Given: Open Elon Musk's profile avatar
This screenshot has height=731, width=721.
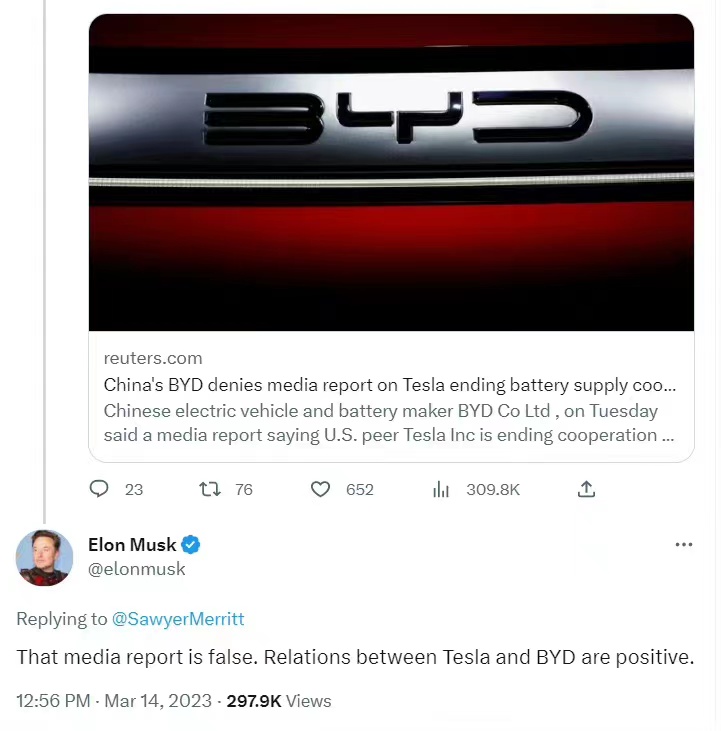Looking at the screenshot, I should [44, 557].
